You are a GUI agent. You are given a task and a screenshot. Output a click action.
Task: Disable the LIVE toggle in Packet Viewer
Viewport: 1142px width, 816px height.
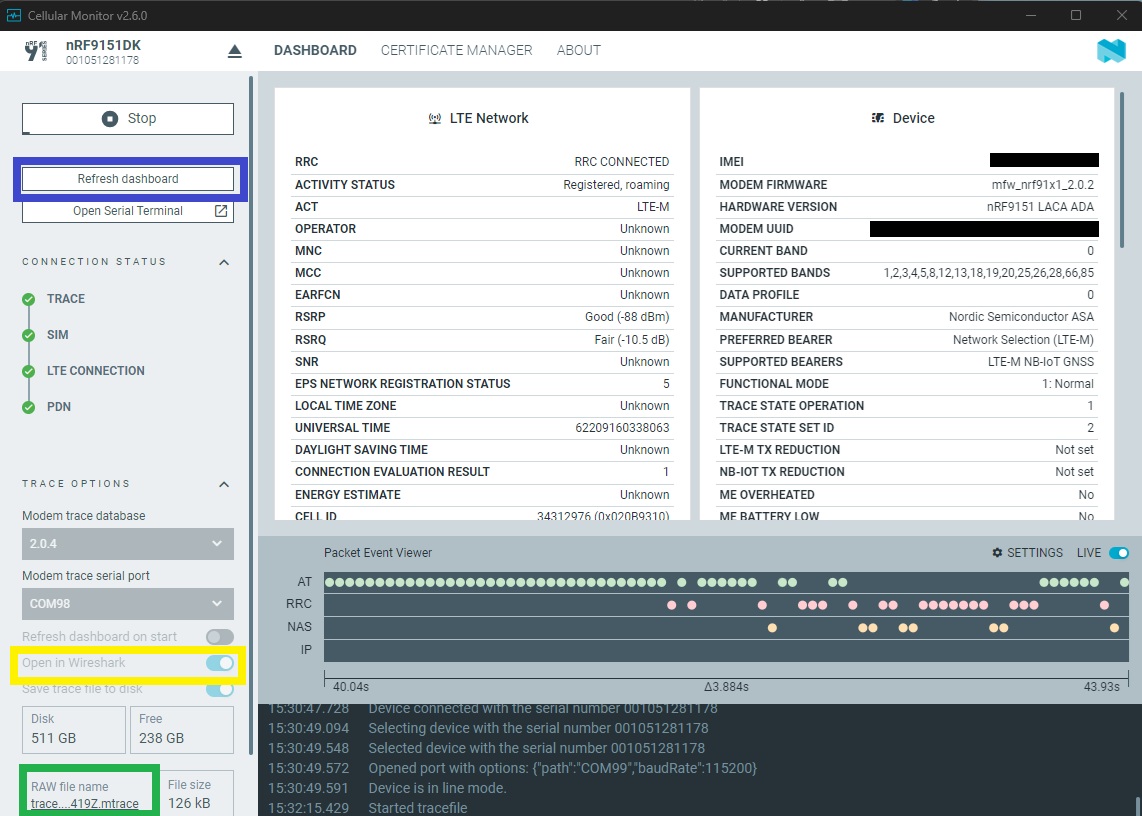(1119, 553)
